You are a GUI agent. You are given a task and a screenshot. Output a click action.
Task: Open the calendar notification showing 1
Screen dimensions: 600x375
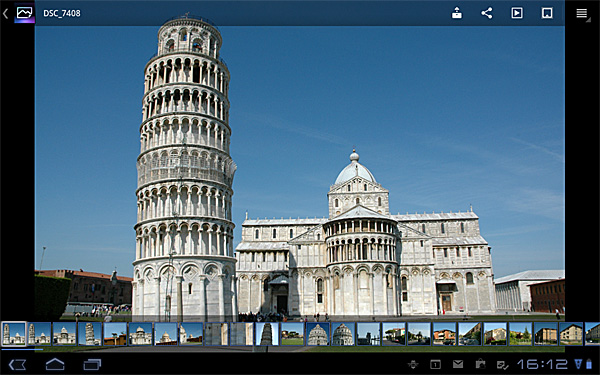(435, 364)
